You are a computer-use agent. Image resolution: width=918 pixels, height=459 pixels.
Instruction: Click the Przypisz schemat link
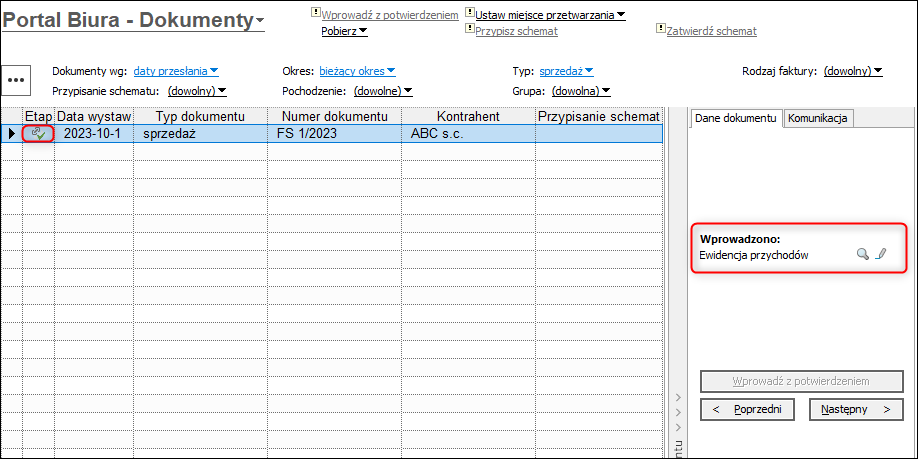[516, 31]
